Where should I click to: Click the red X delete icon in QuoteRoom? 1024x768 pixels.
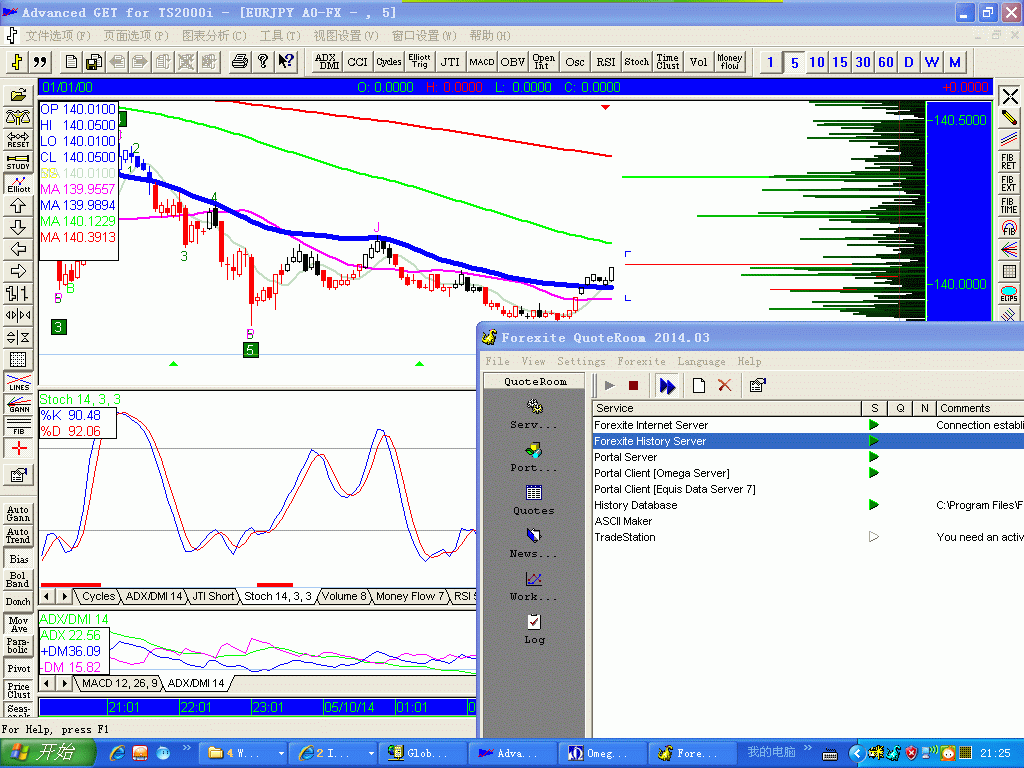(724, 385)
